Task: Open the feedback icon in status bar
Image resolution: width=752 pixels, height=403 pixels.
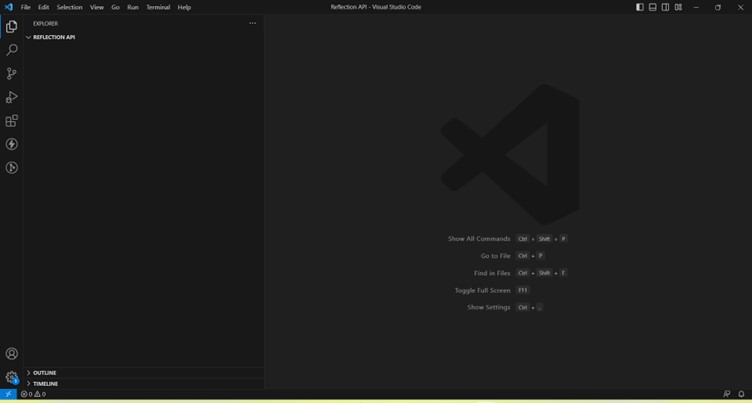Action: tap(727, 394)
